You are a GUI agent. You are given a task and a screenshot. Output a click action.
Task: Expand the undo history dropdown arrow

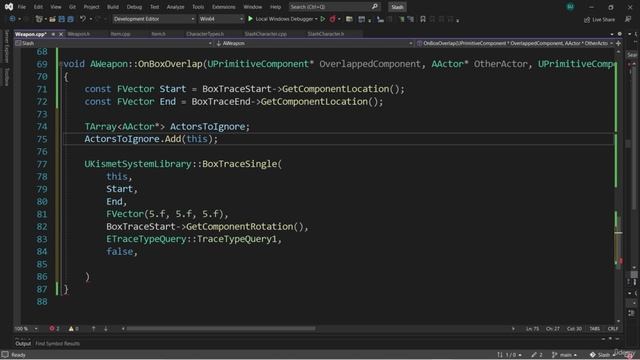pyautogui.click(x=91, y=19)
